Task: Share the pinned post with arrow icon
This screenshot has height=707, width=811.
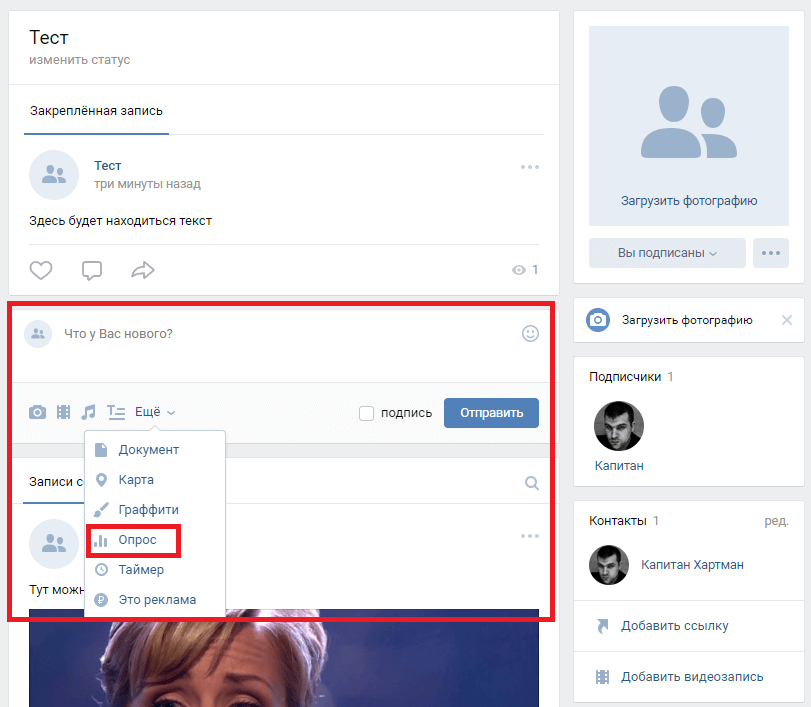Action: (143, 270)
